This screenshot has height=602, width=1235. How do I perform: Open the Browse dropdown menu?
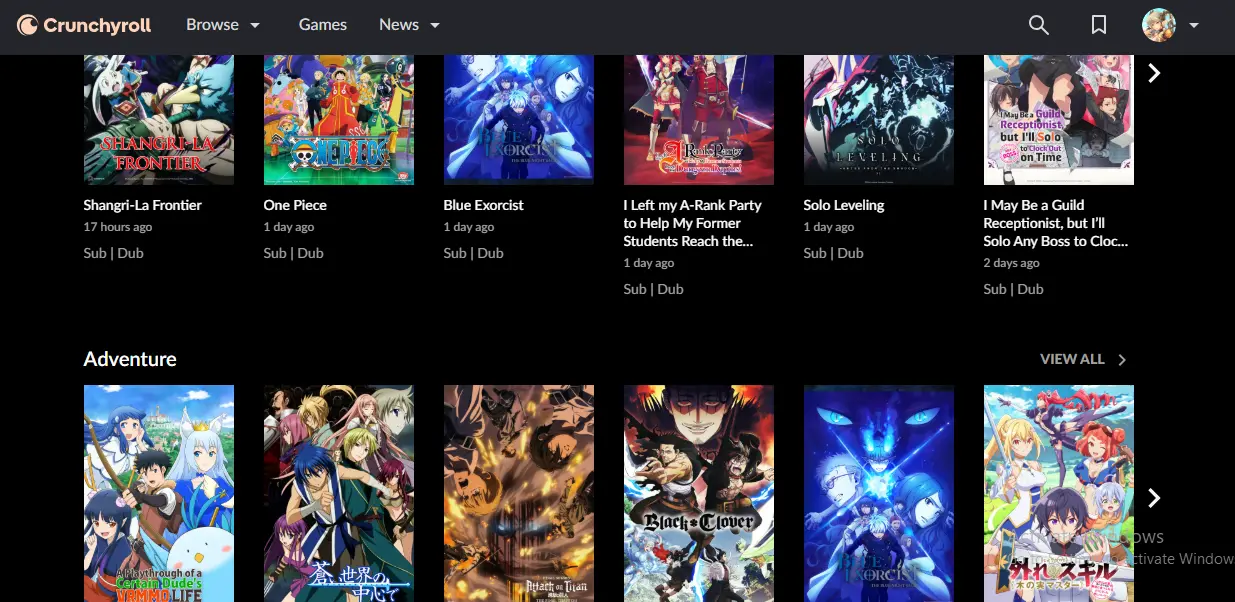point(223,25)
